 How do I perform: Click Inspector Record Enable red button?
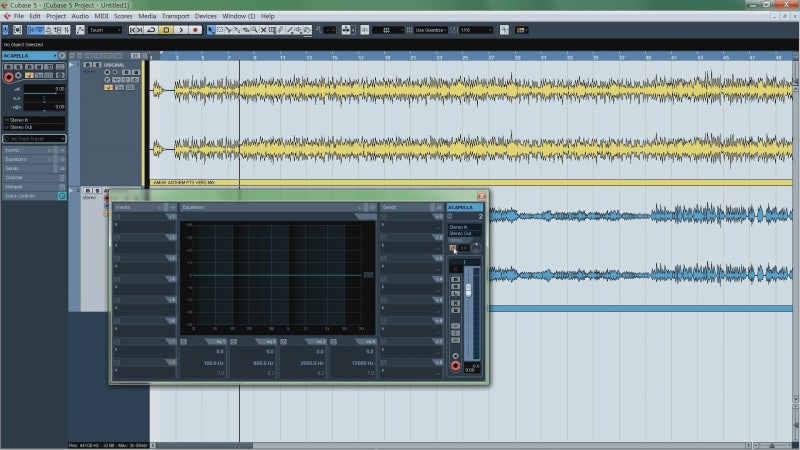point(8,77)
